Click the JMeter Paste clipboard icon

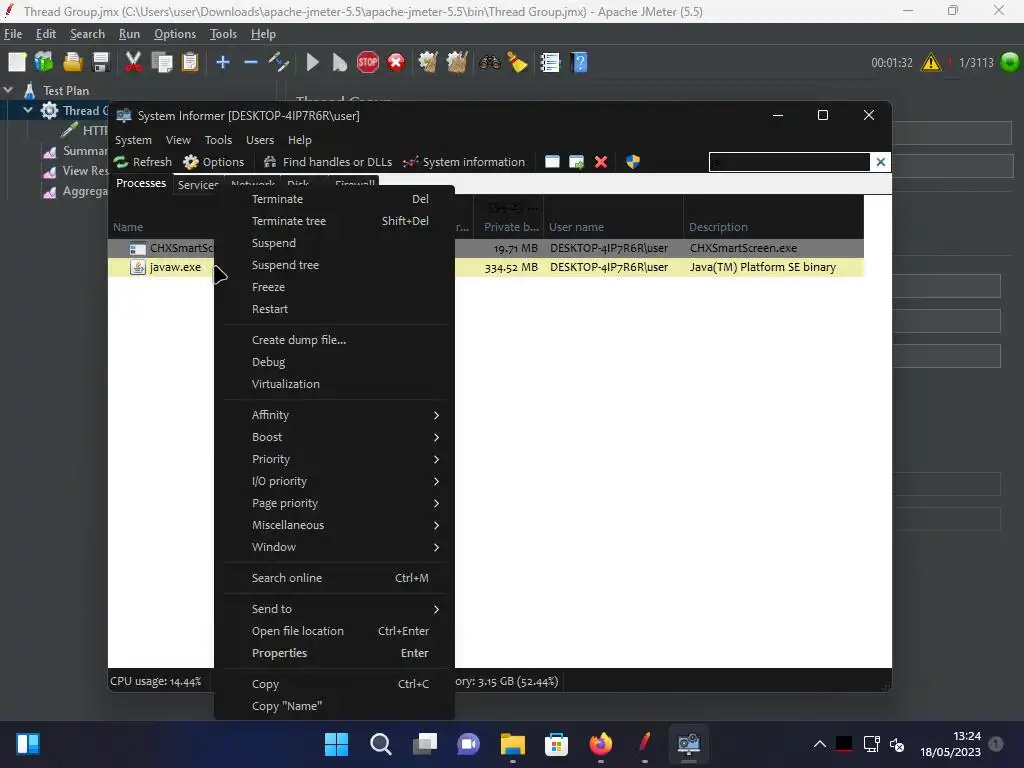point(190,63)
